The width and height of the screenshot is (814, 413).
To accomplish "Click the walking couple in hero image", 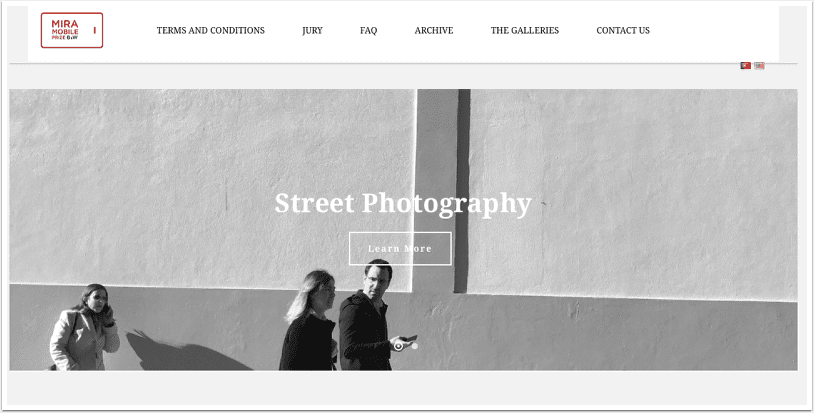I will 345,315.
